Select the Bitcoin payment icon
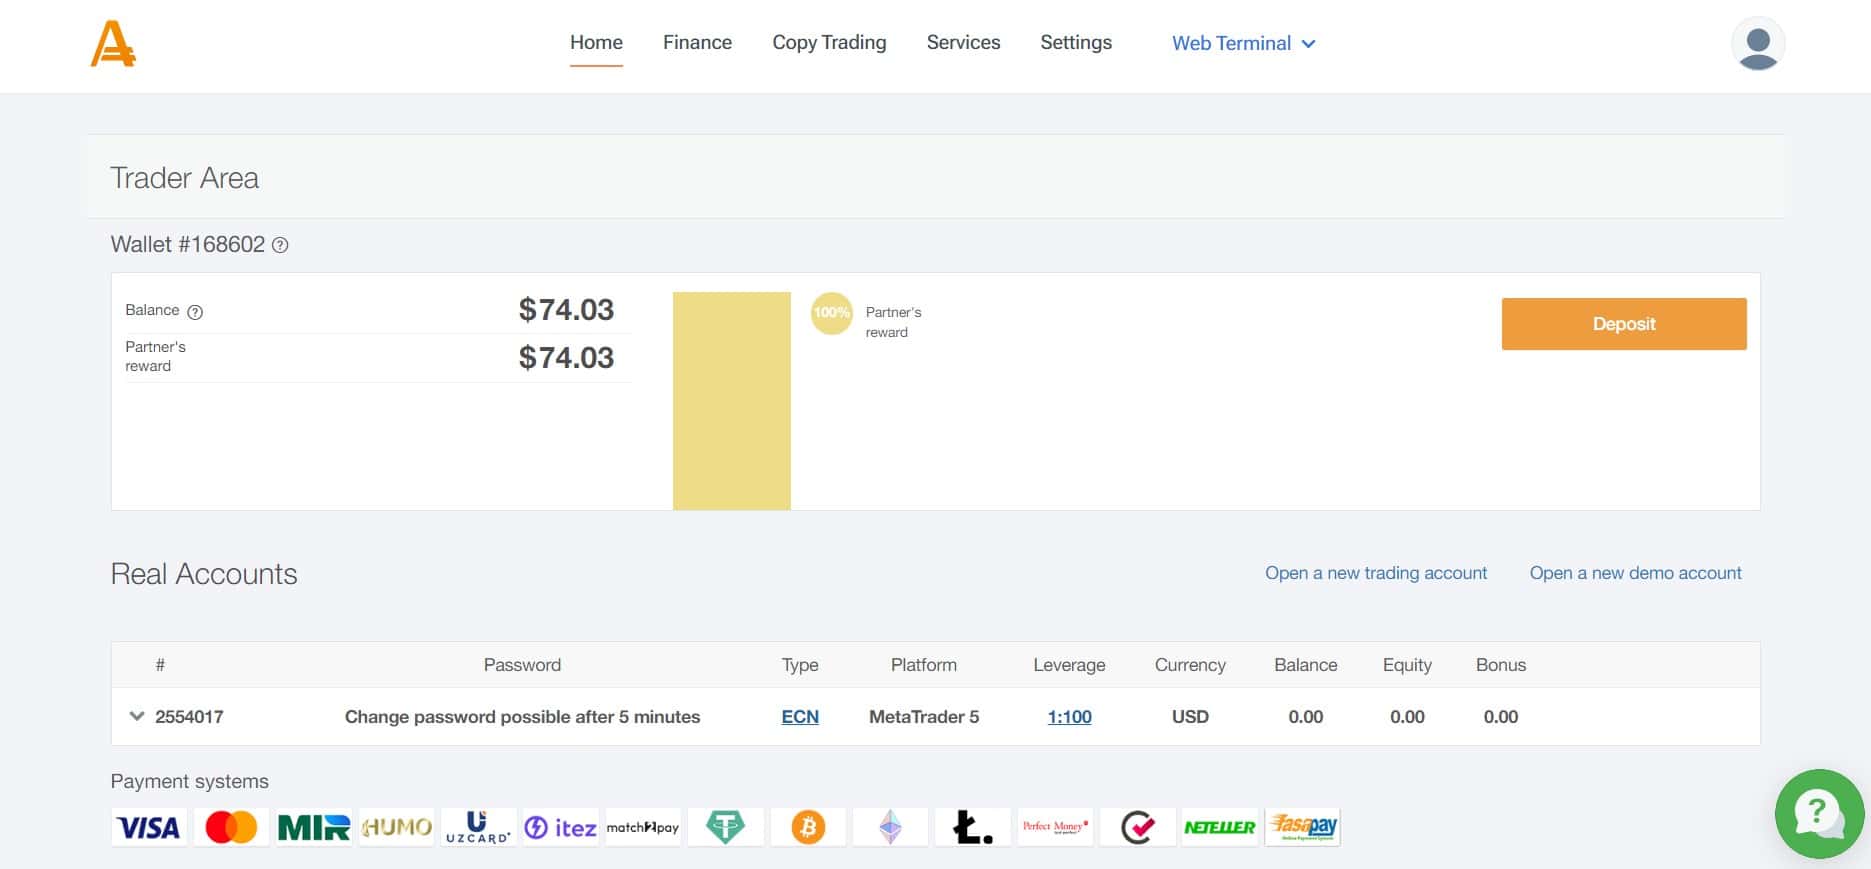The height and width of the screenshot is (869, 1871). click(x=808, y=827)
